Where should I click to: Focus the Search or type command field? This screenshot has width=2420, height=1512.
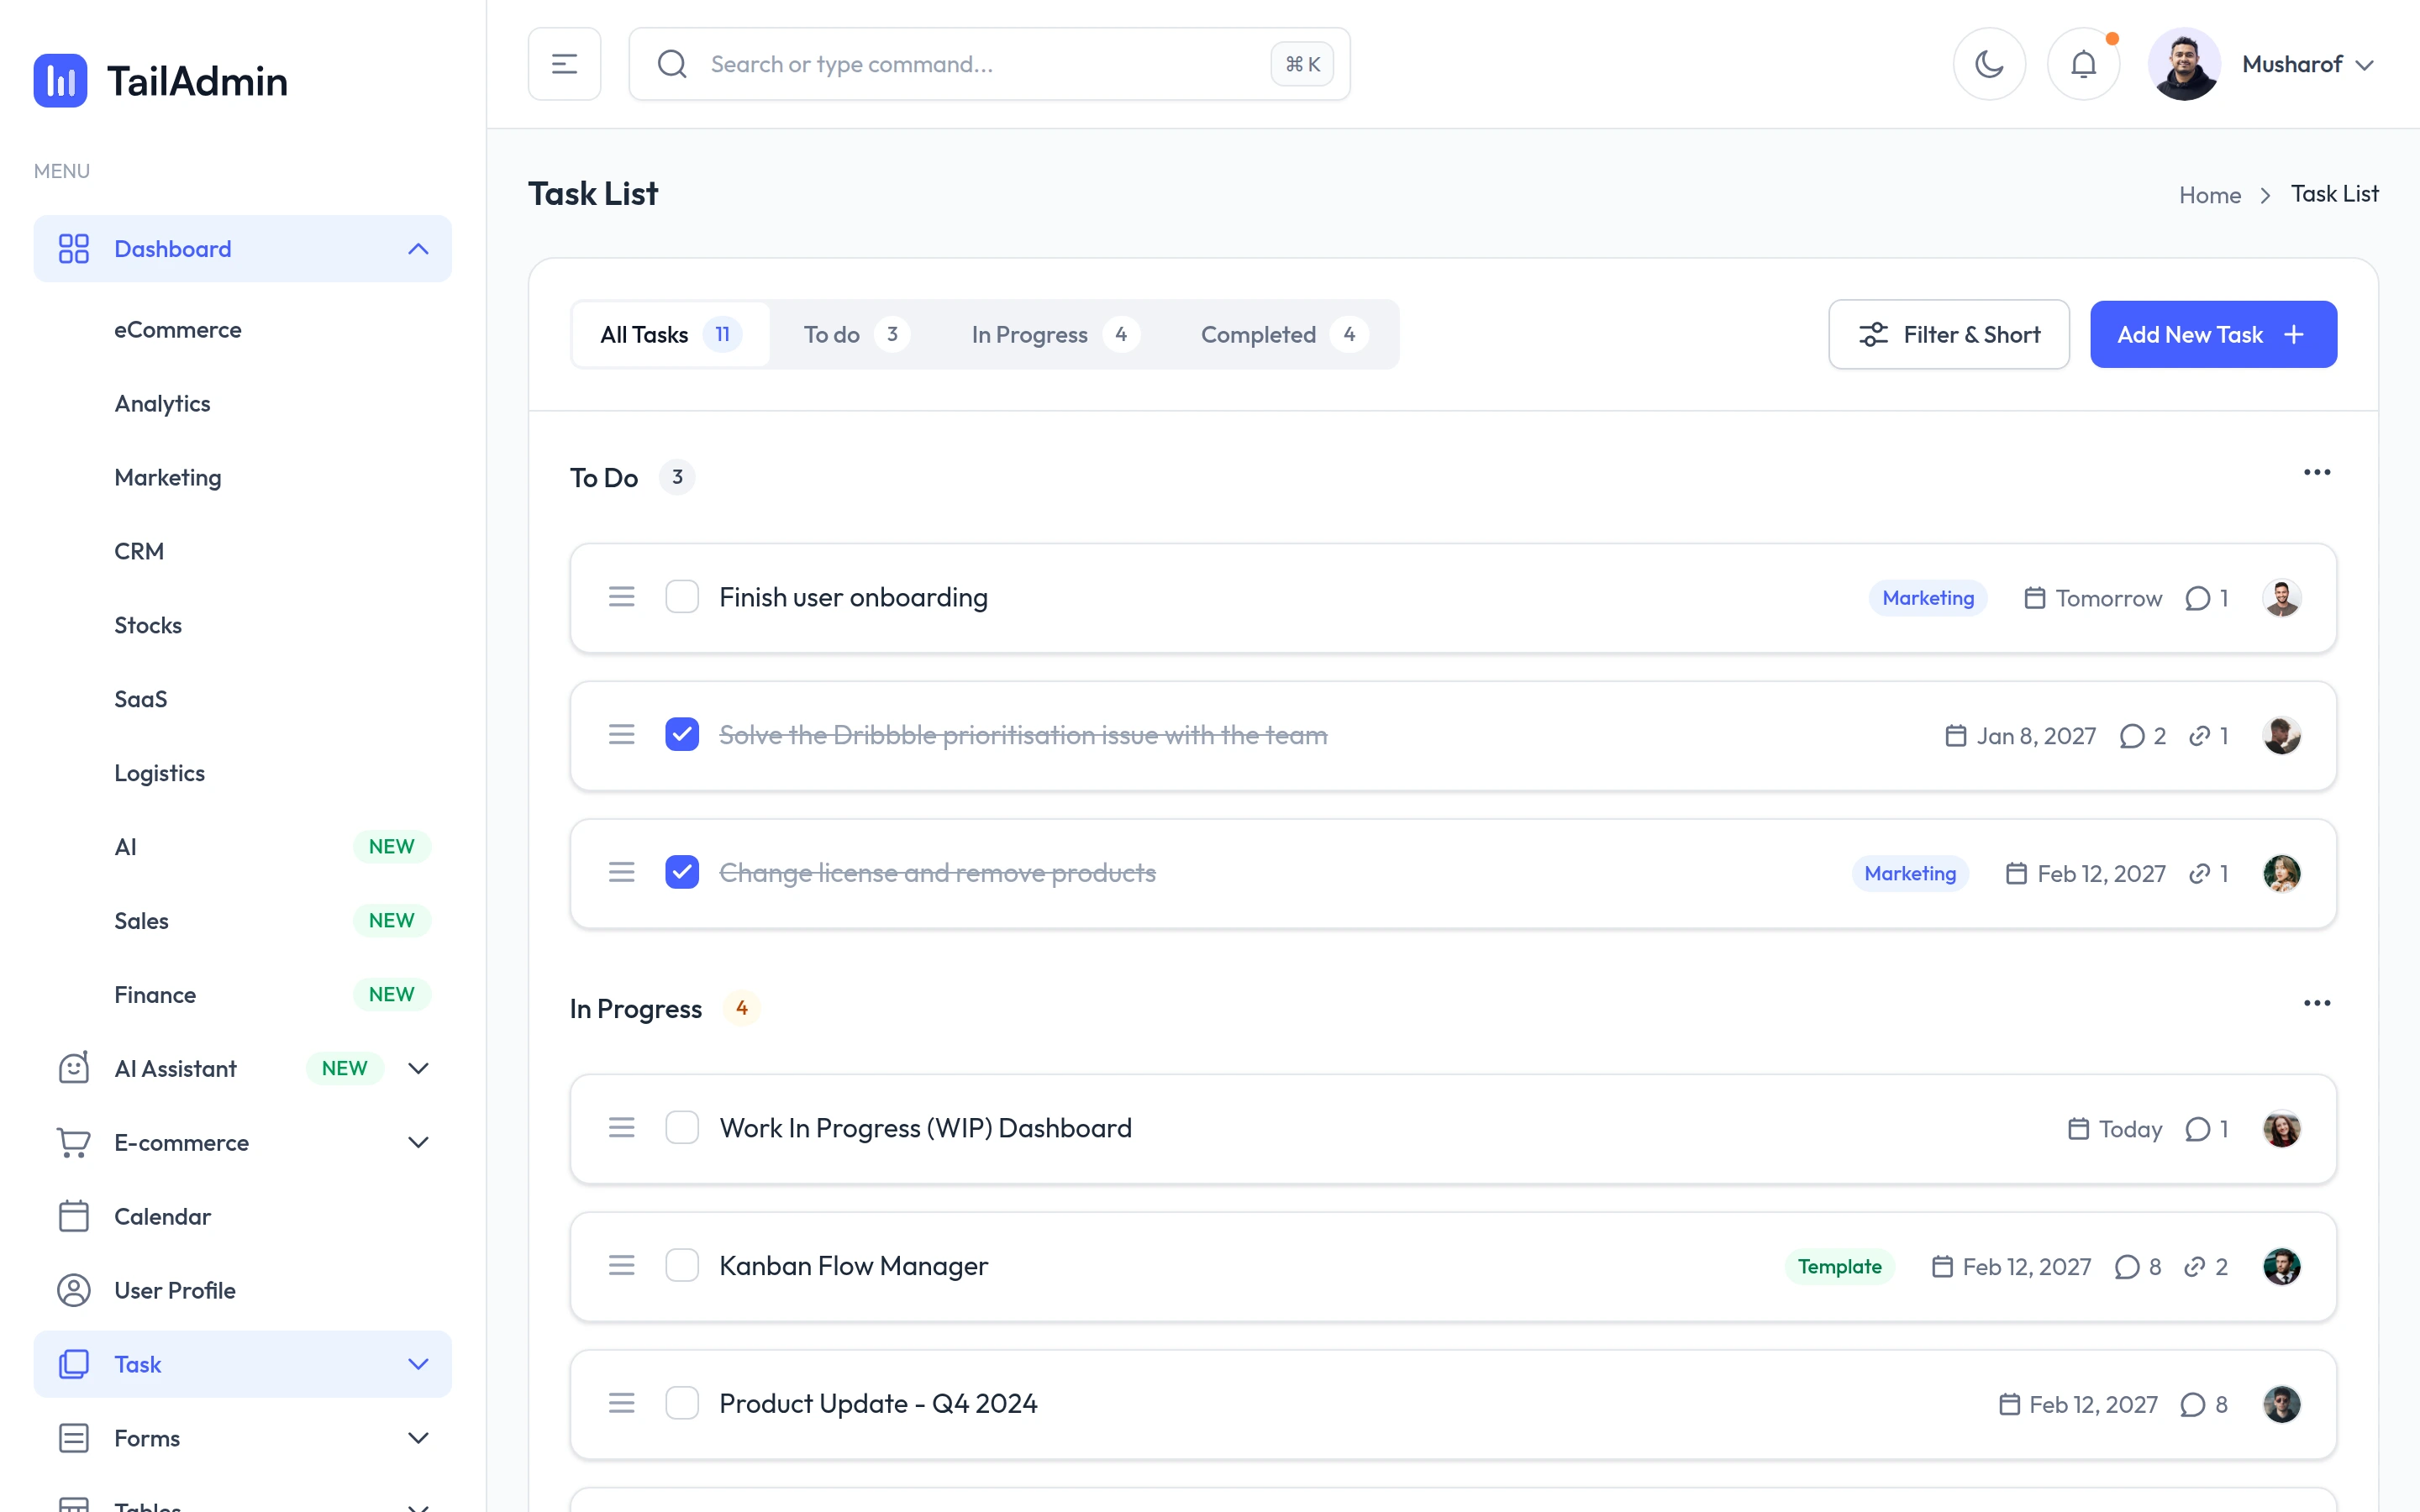click(989, 64)
